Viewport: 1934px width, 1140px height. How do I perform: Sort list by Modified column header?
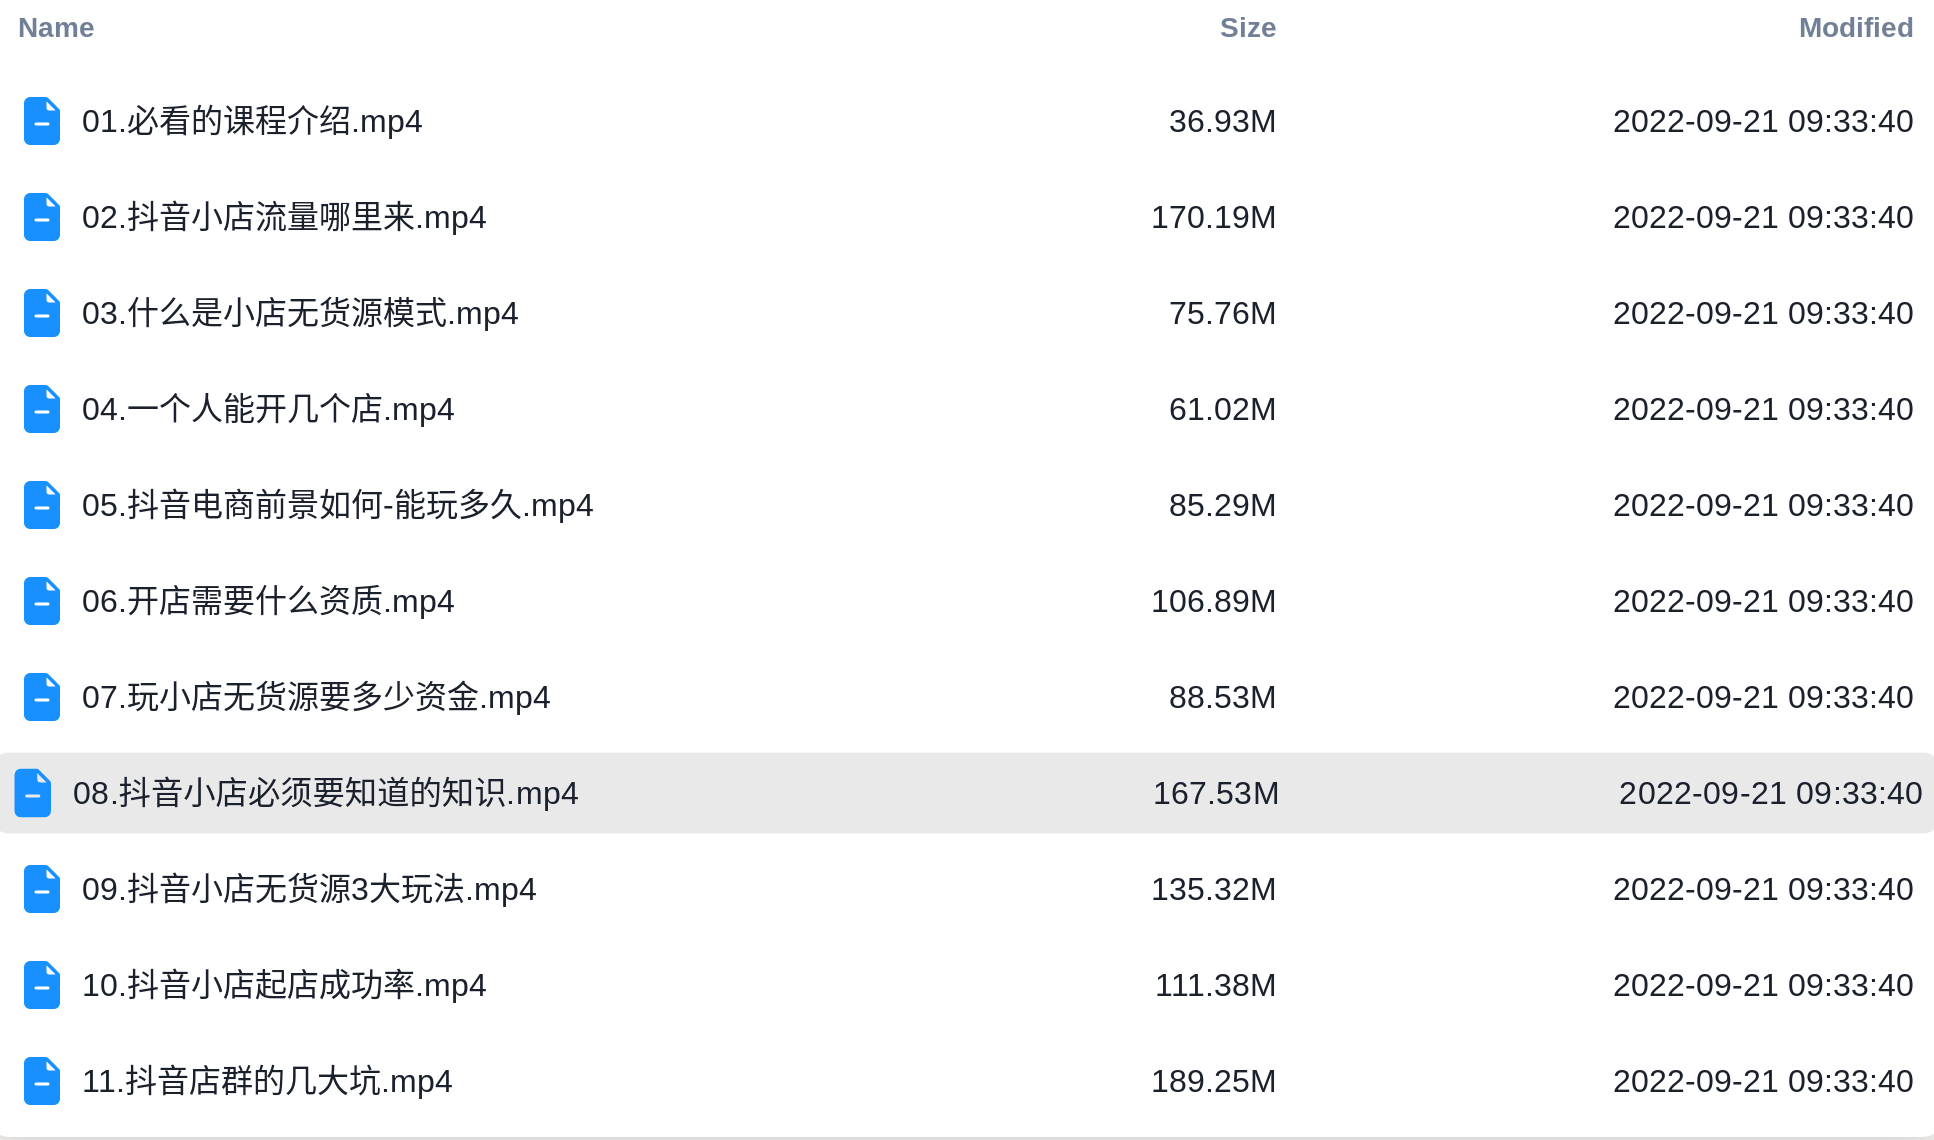[1855, 28]
